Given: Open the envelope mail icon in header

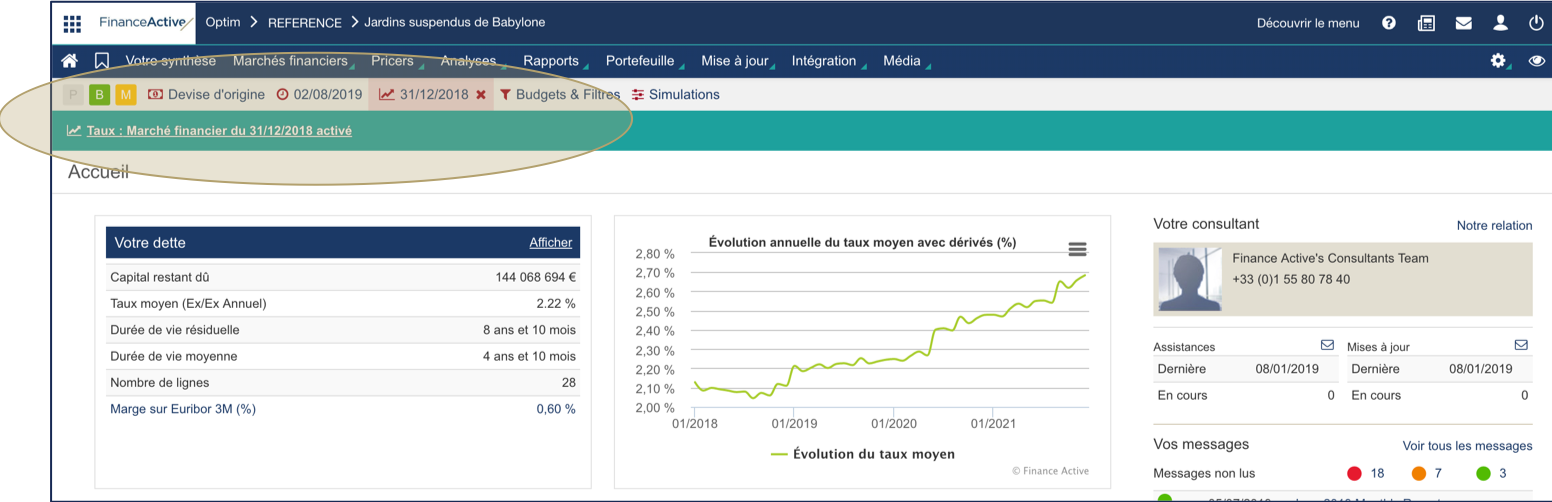Looking at the screenshot, I should click(1463, 23).
